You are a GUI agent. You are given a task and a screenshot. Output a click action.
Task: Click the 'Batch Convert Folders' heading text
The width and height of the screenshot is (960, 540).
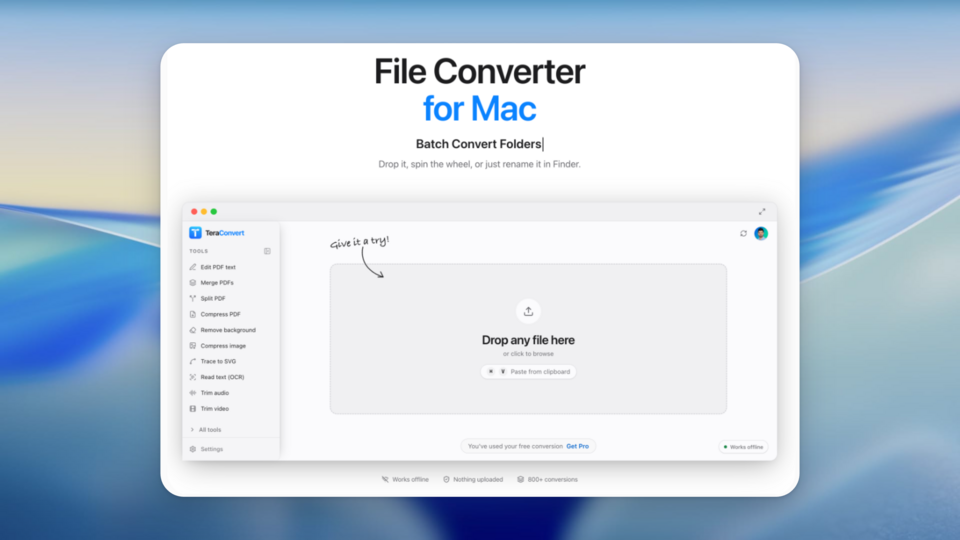pyautogui.click(x=479, y=144)
